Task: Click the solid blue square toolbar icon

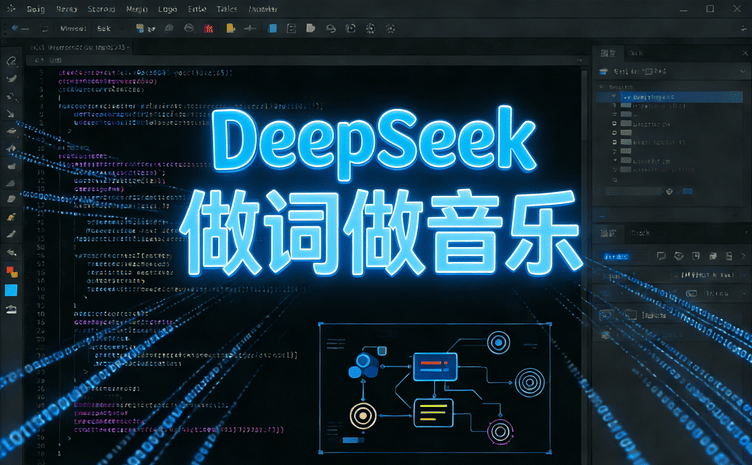Action: coord(272,29)
